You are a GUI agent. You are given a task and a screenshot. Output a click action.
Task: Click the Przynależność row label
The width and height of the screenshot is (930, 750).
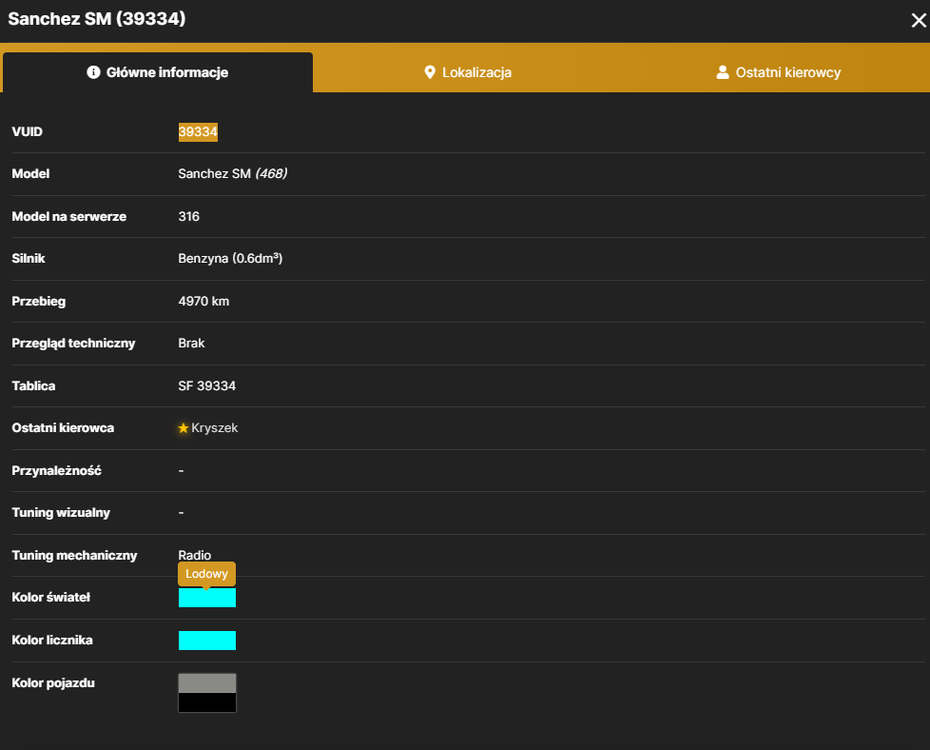[x=56, y=471]
